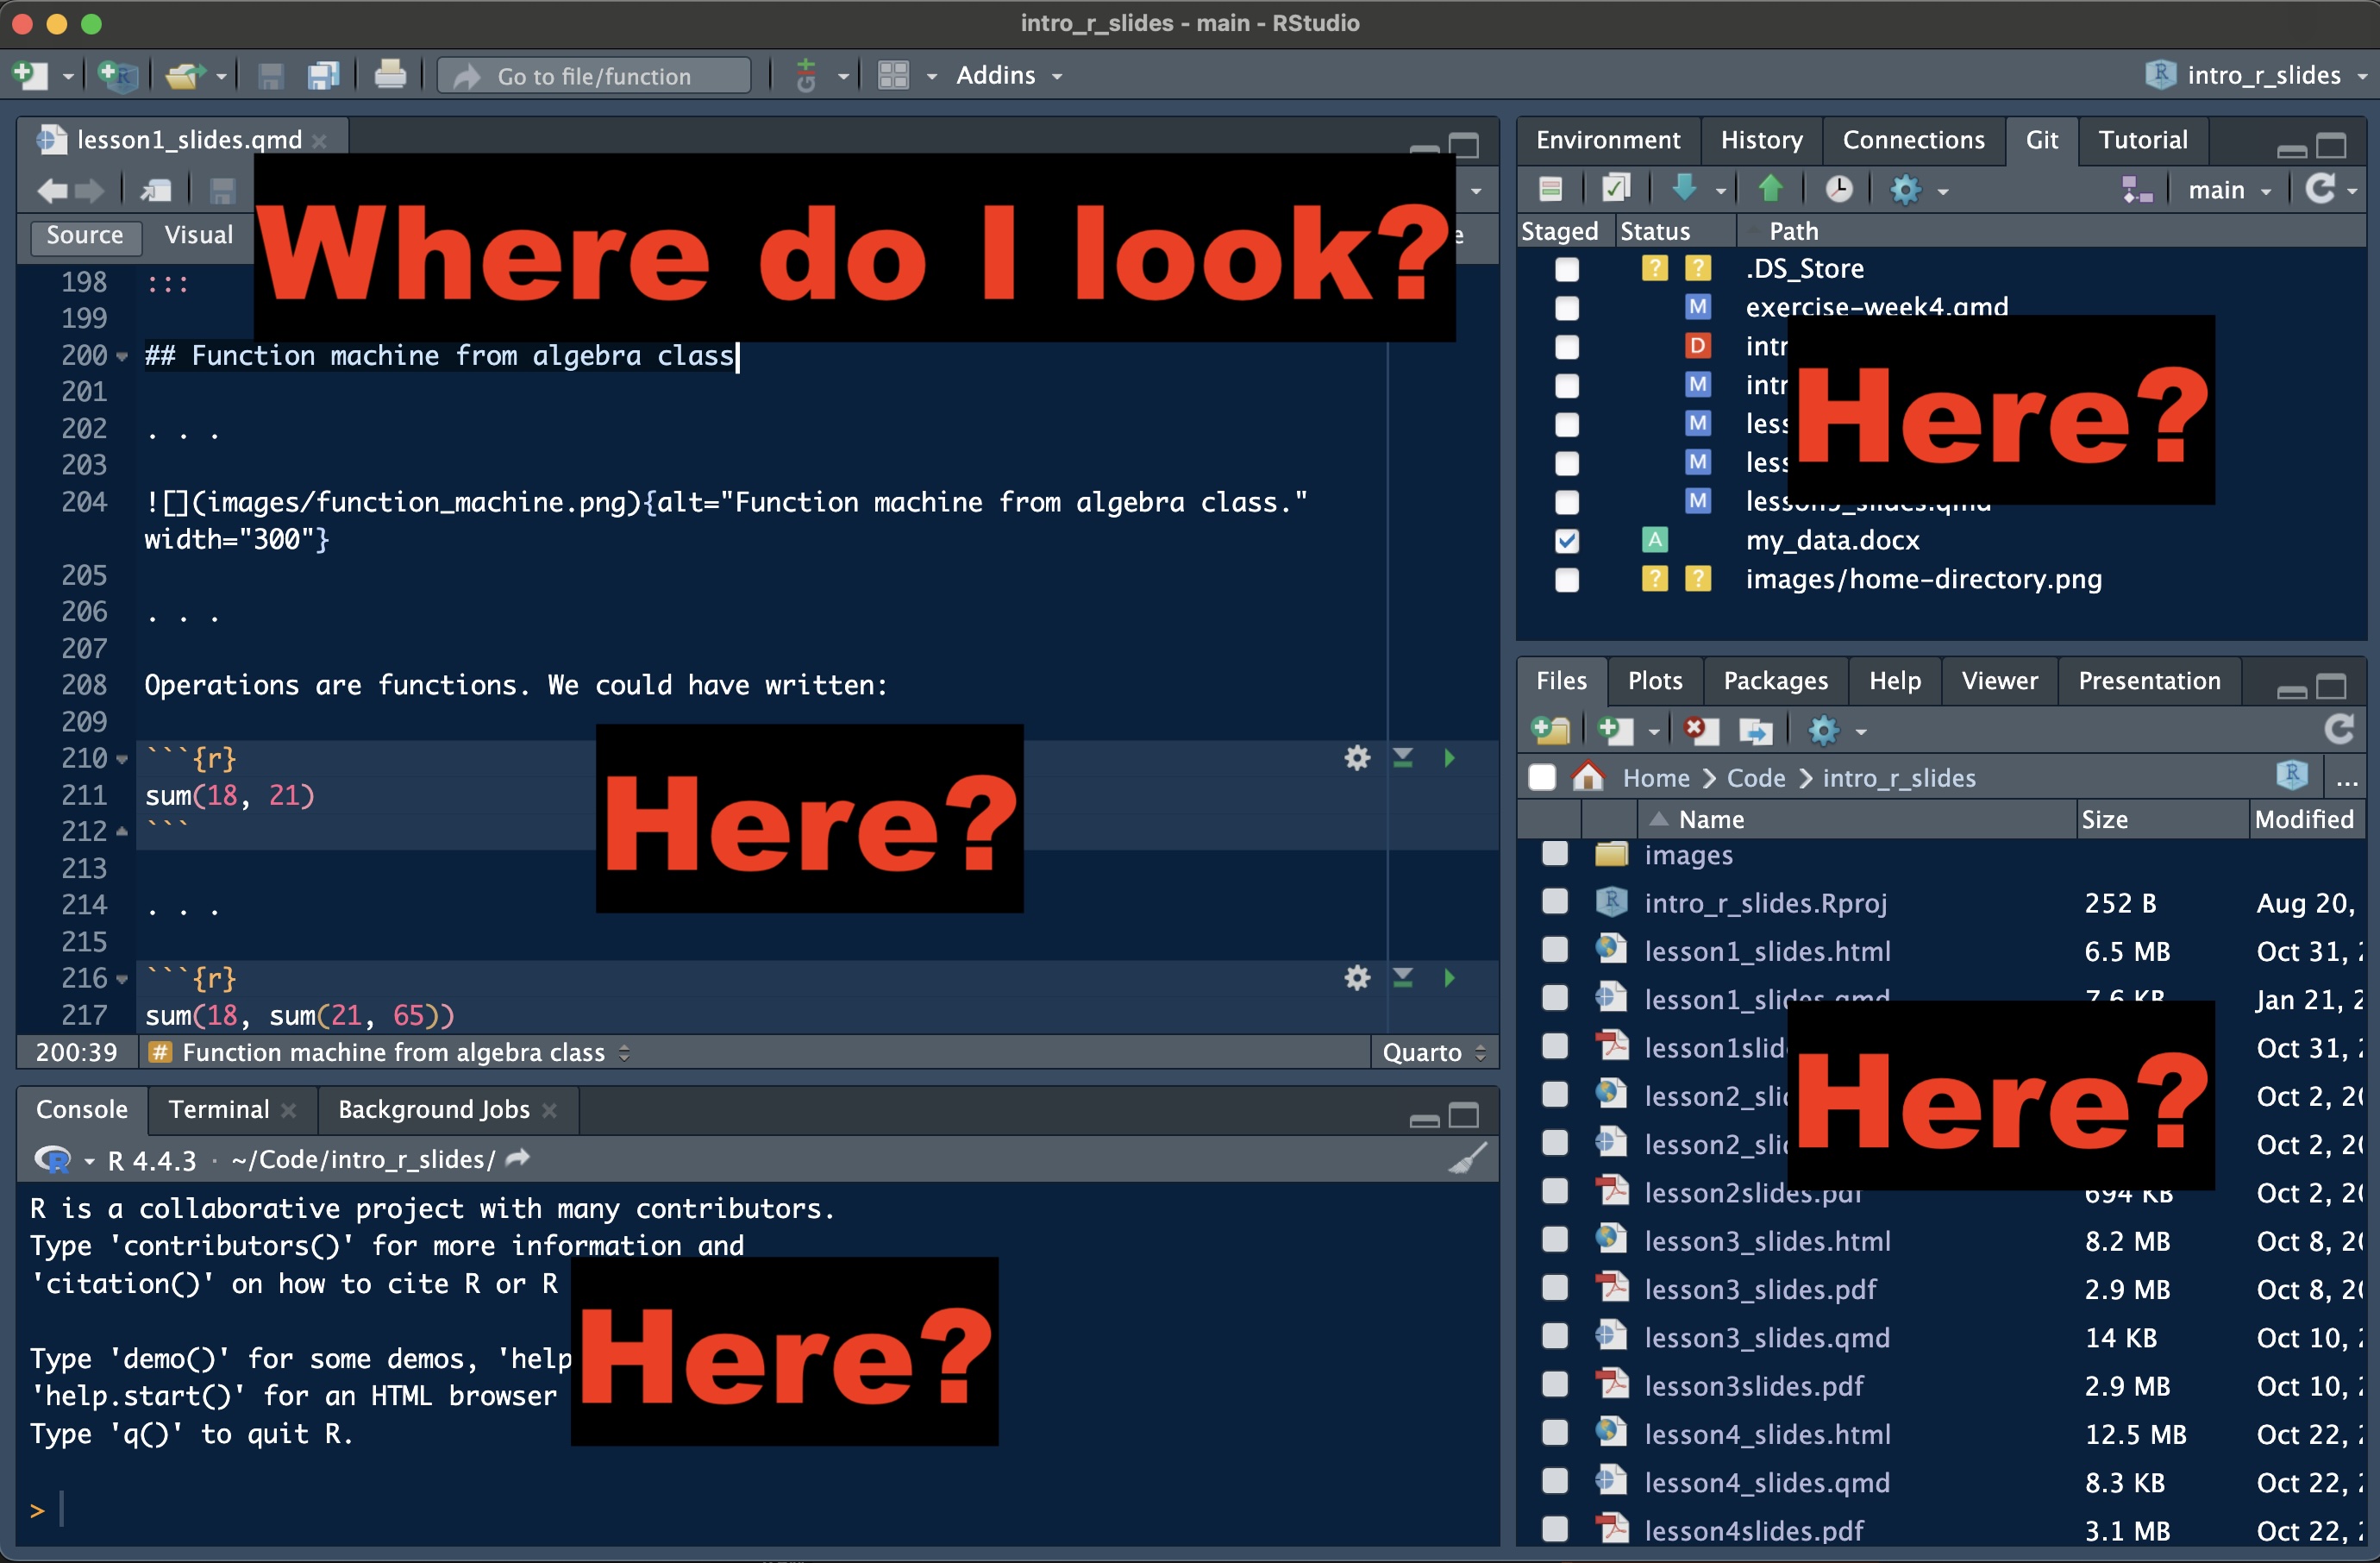Viewport: 2380px width, 1563px height.
Task: Unstage my_data.docx checkbox
Action: point(1567,541)
